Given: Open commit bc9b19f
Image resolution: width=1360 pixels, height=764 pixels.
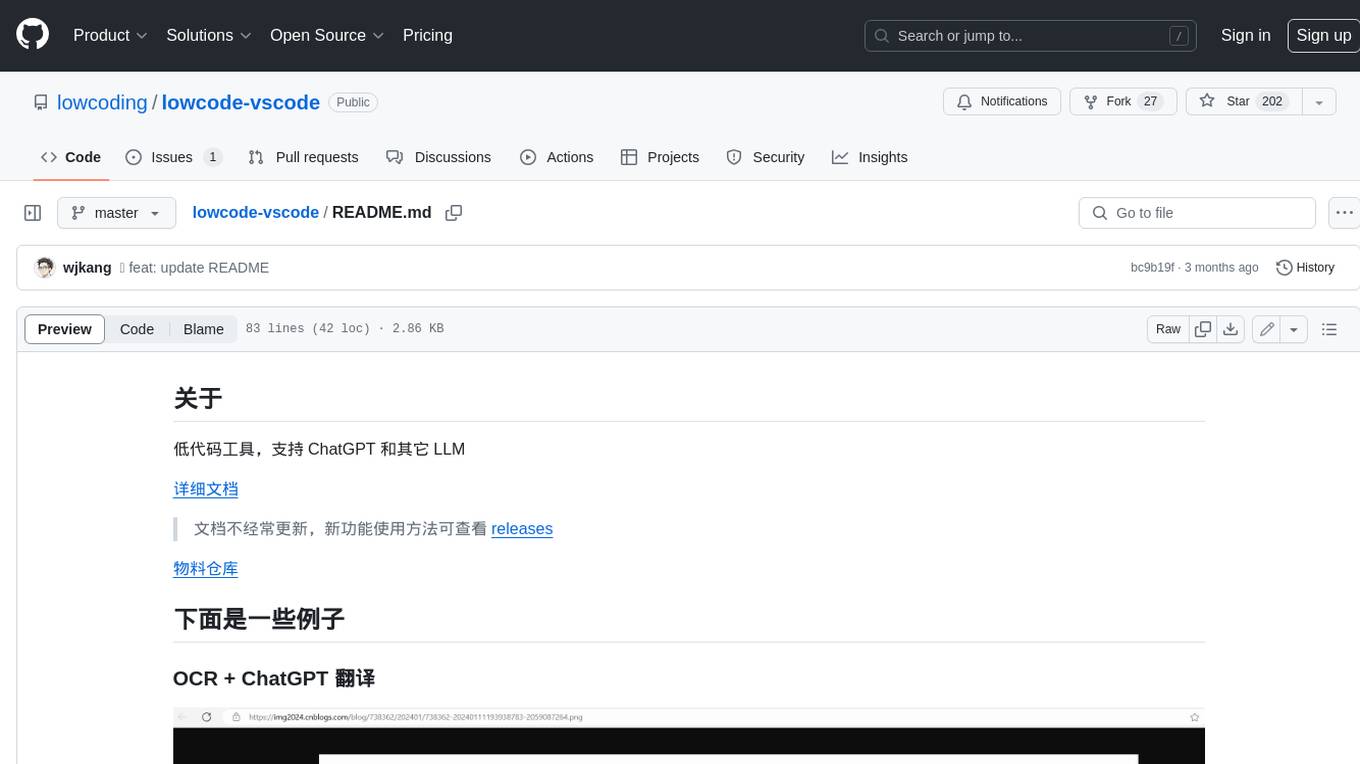Looking at the screenshot, I should [x=1152, y=268].
